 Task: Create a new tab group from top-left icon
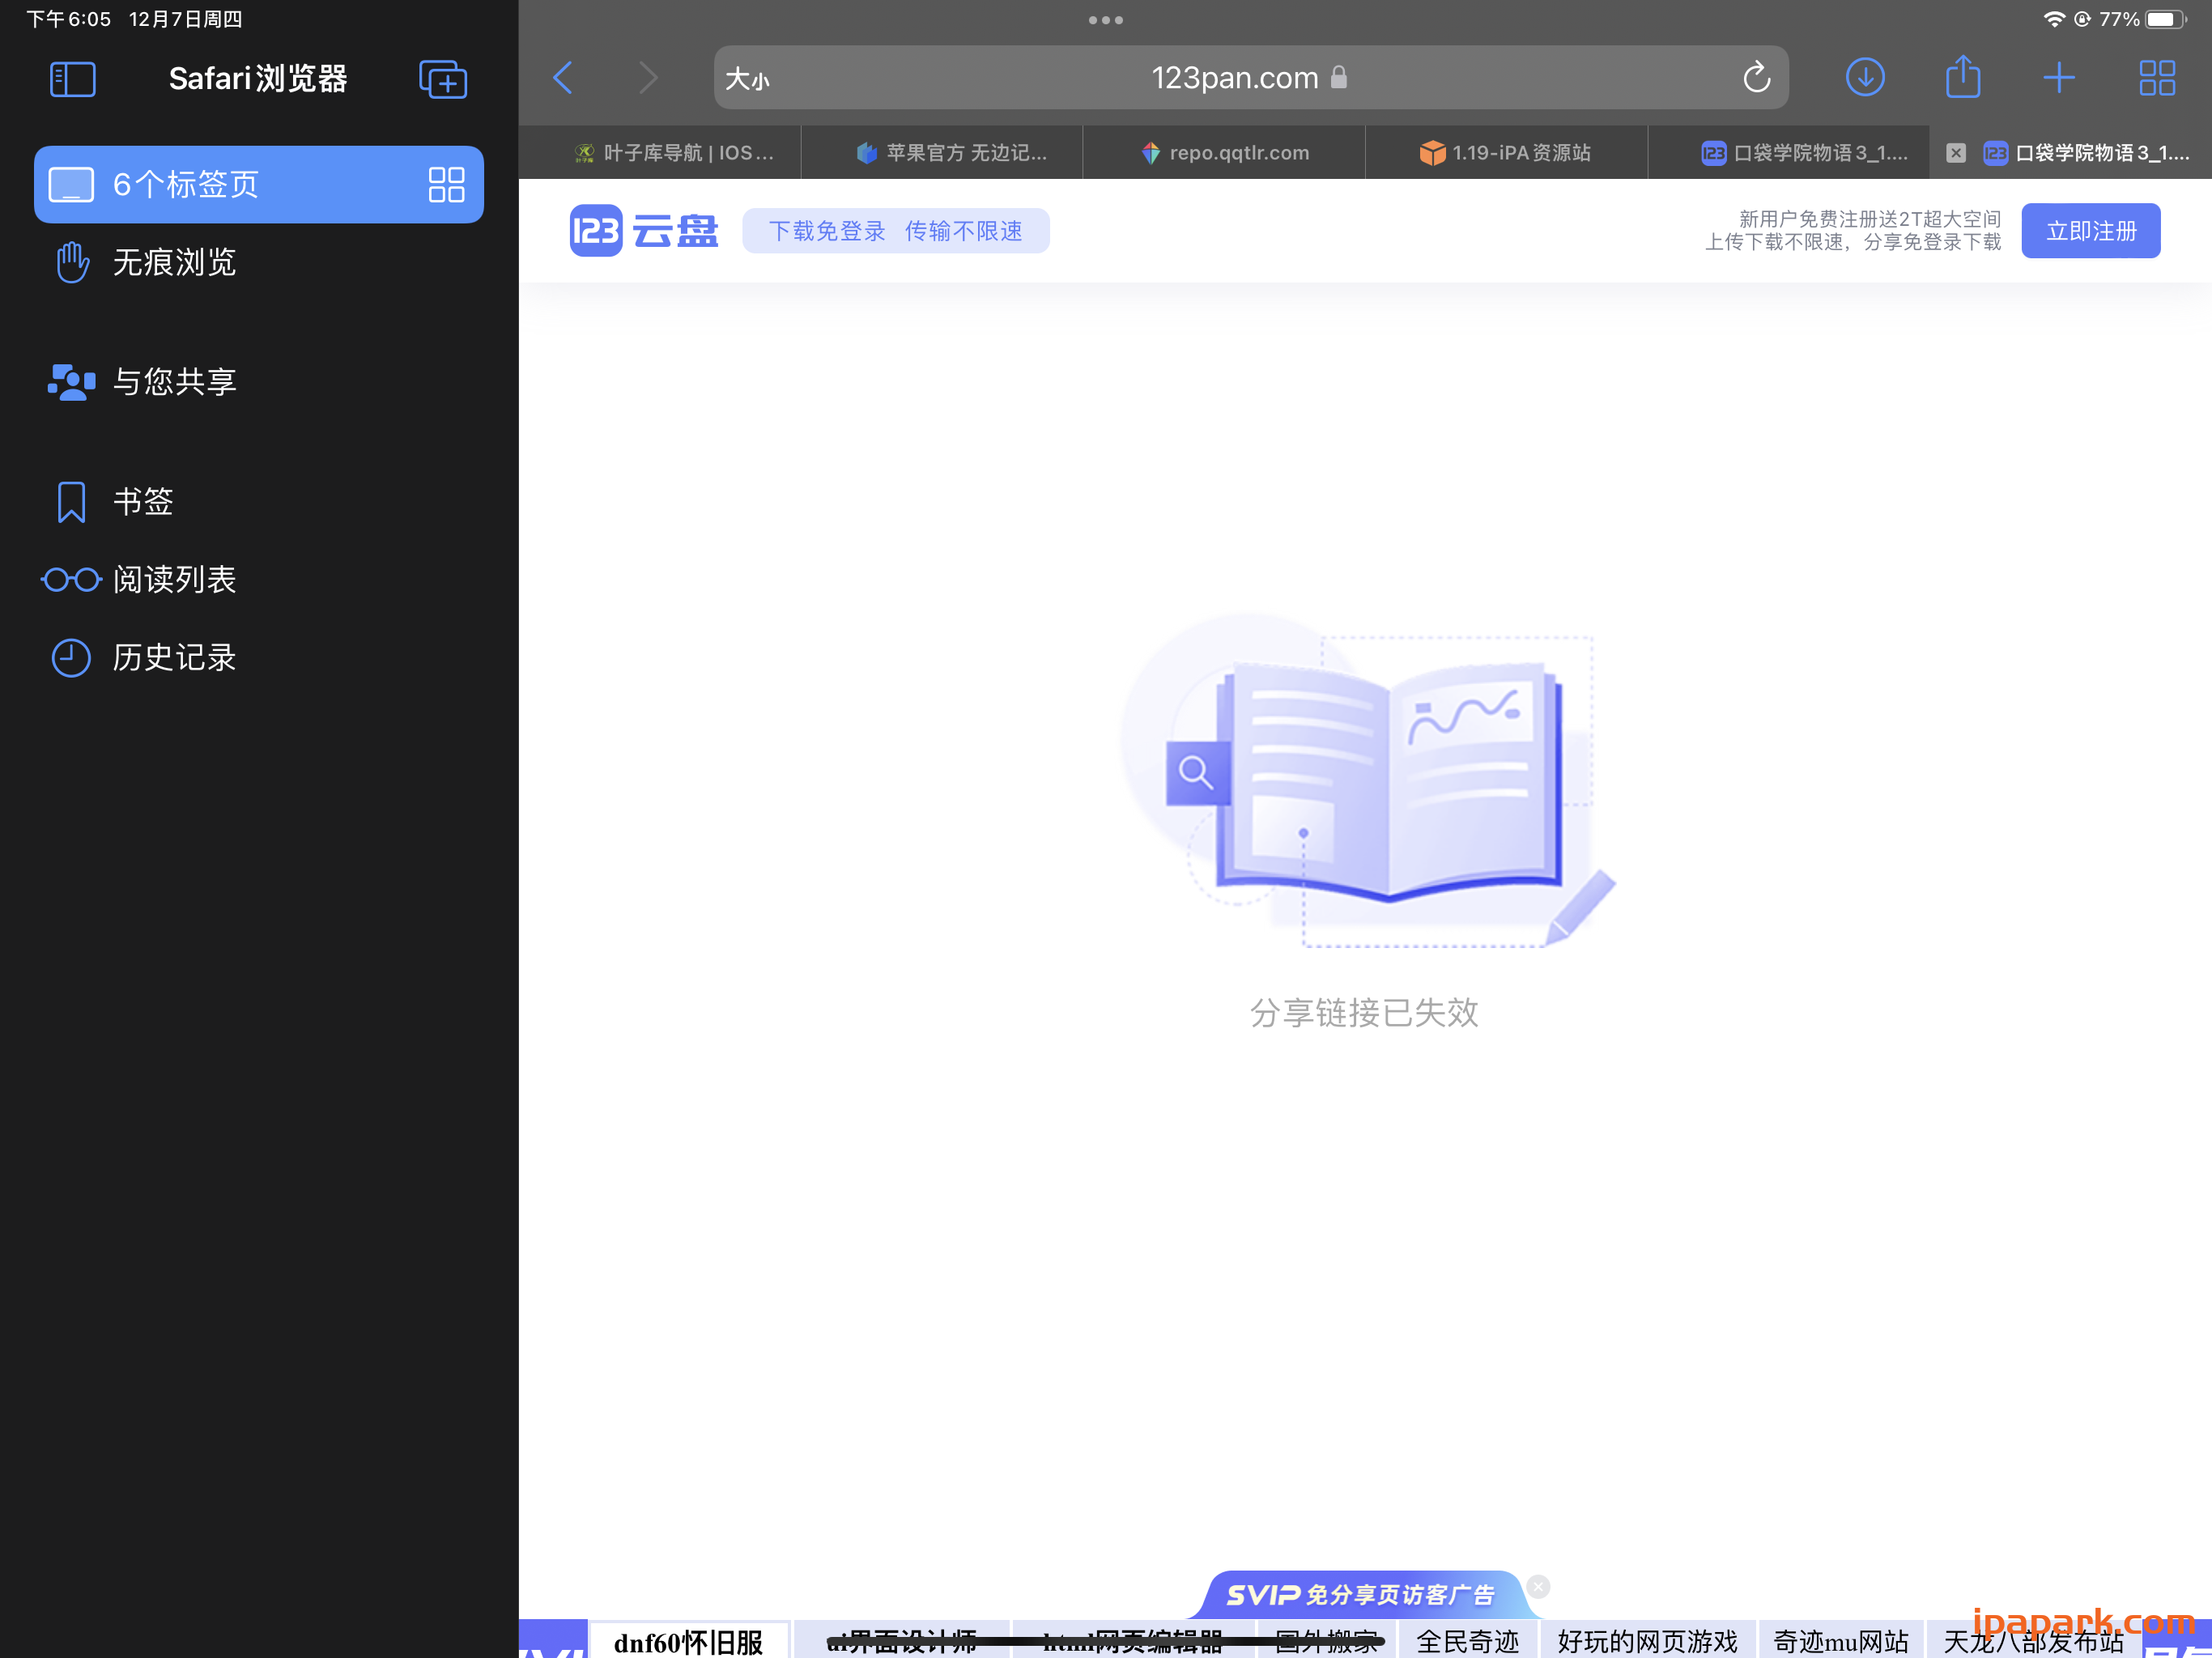click(x=443, y=79)
